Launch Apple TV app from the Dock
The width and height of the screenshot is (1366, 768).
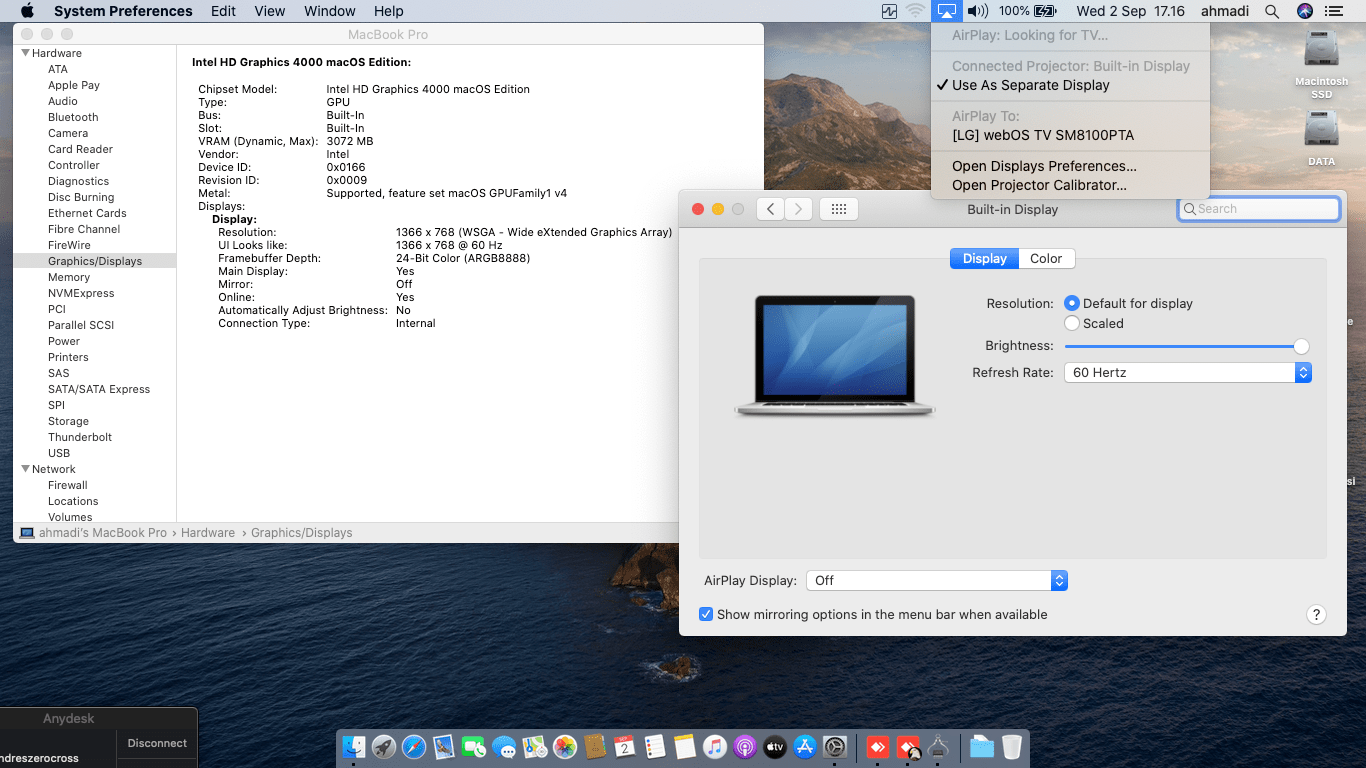(x=775, y=747)
